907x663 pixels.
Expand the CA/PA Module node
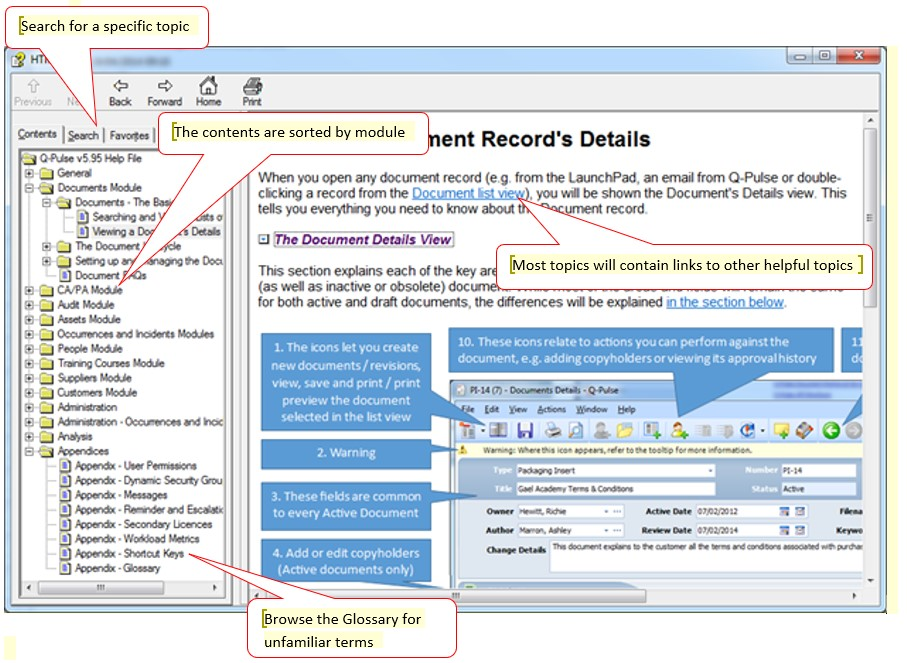pos(29,290)
